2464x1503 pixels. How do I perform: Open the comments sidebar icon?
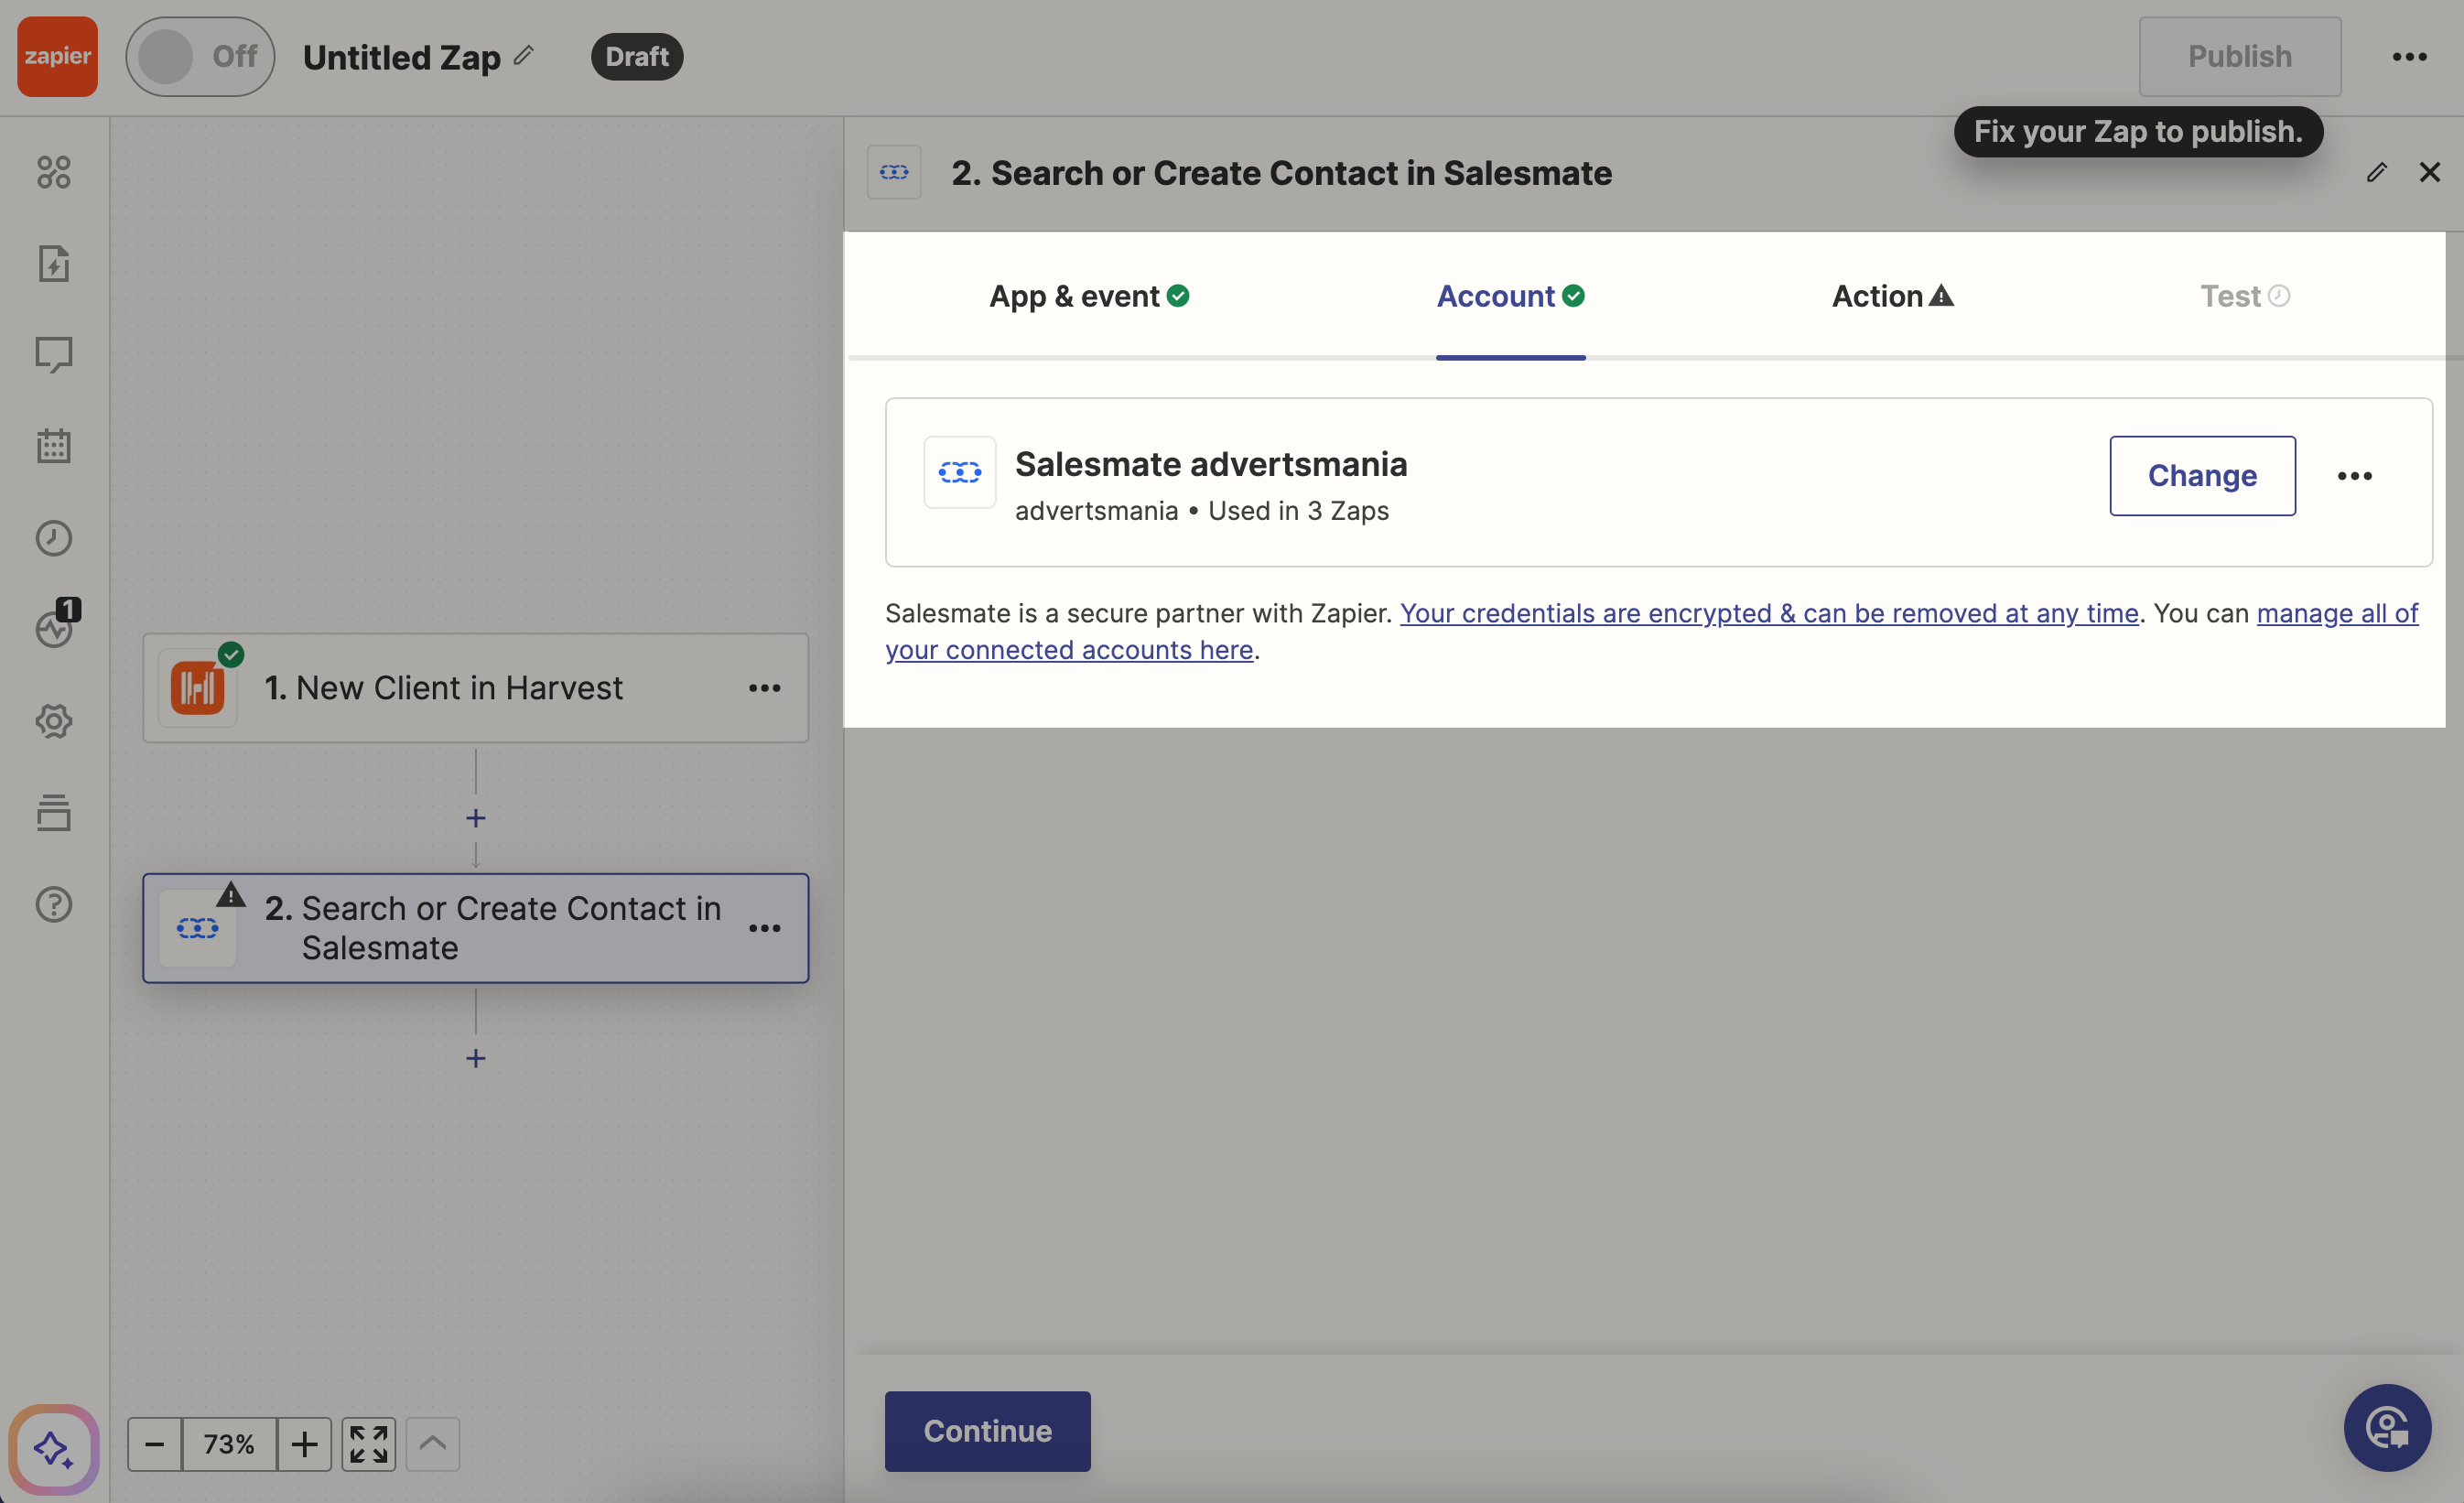54,355
